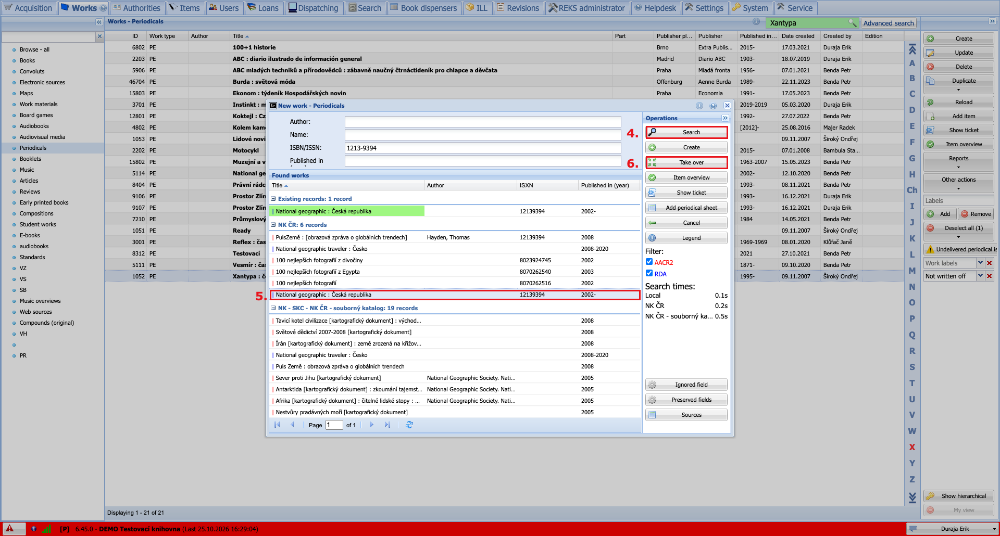This screenshot has height=536, width=1000.
Task: Click the magnifier icon in the Xantypa search box
Action: (852, 23)
